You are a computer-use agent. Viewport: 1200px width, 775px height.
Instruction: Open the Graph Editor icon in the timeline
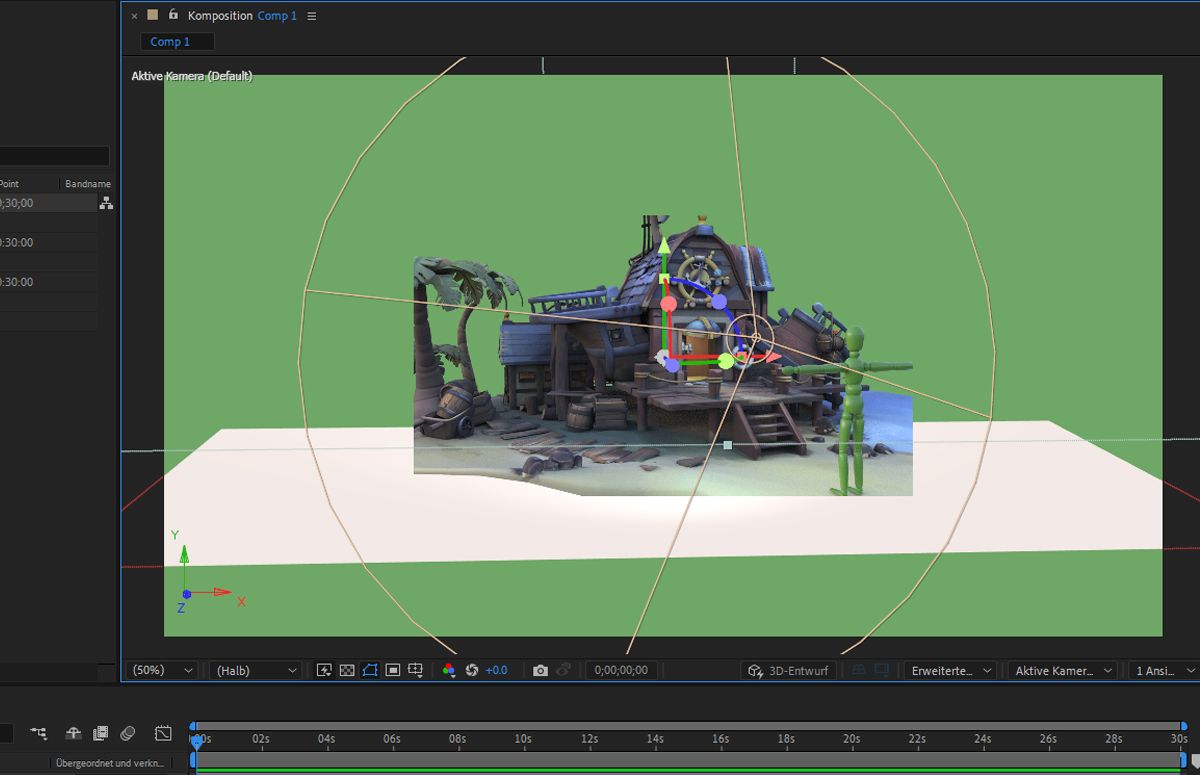pyautogui.click(x=162, y=733)
